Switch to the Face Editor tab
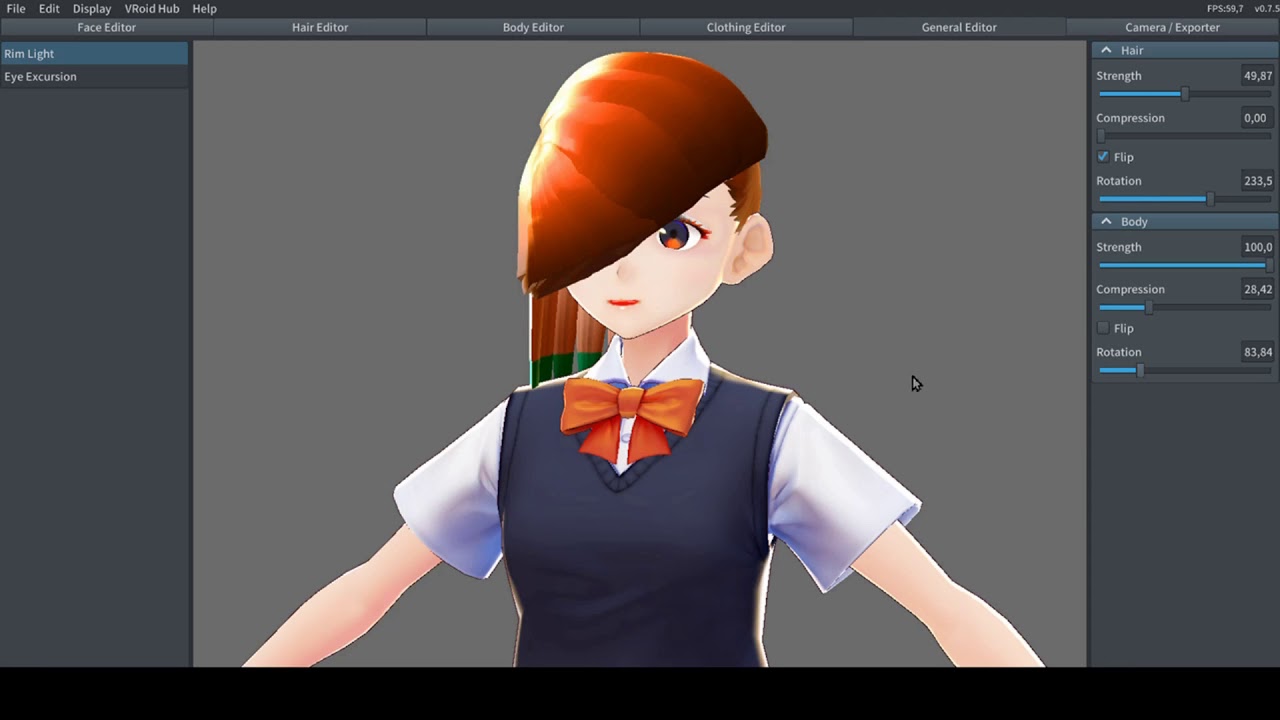Viewport: 1280px width, 720px height. click(106, 27)
